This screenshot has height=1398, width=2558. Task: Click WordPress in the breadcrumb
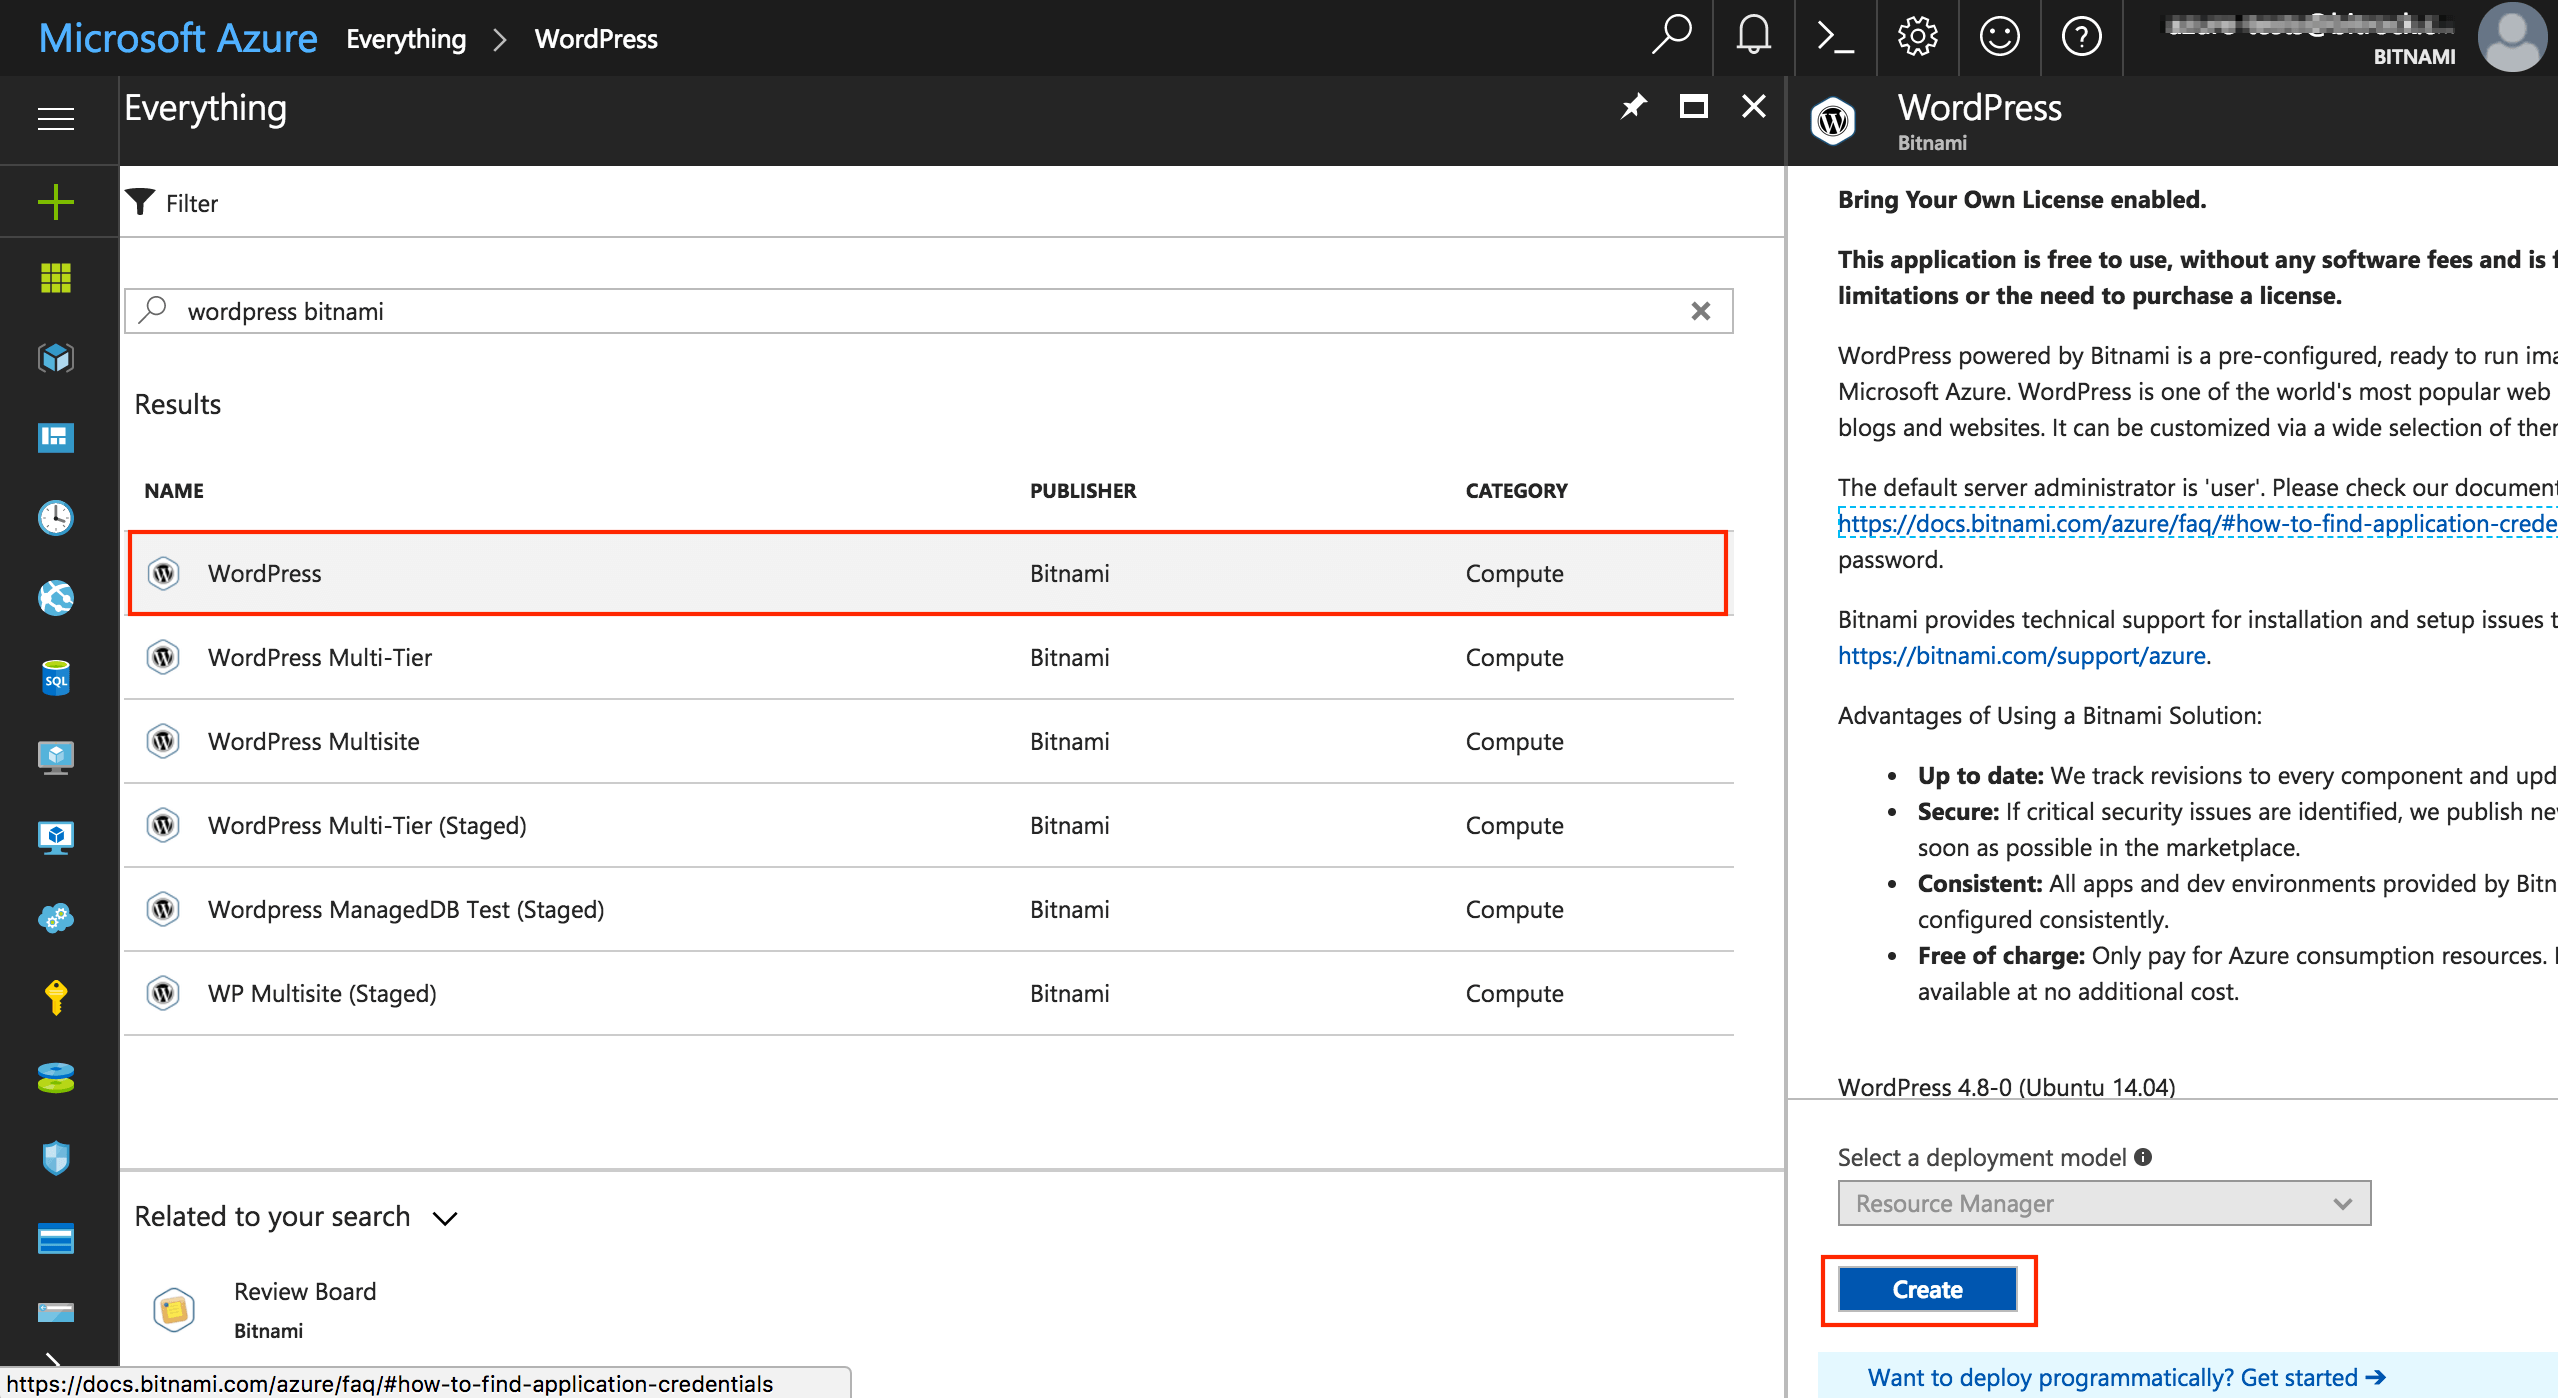[x=596, y=39]
